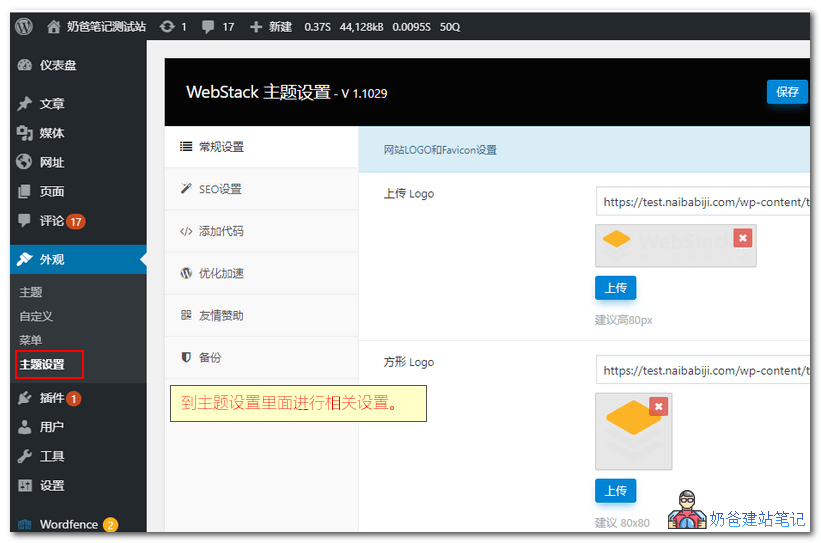Click the square logo preview thumbnail
821x543 pixels.
[x=634, y=431]
